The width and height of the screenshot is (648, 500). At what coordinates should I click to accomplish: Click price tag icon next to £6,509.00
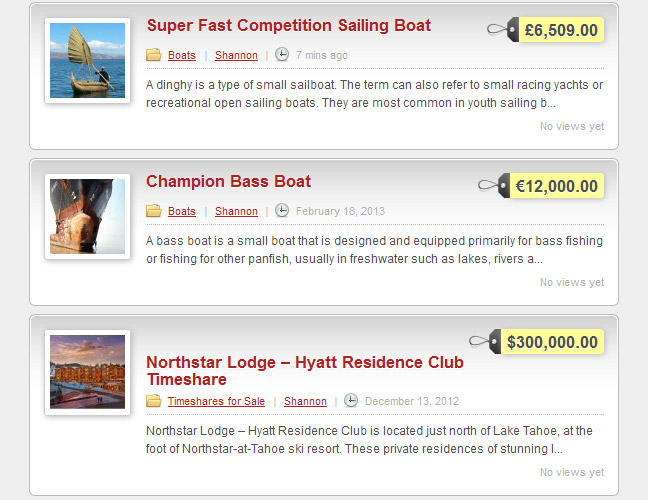(x=503, y=30)
